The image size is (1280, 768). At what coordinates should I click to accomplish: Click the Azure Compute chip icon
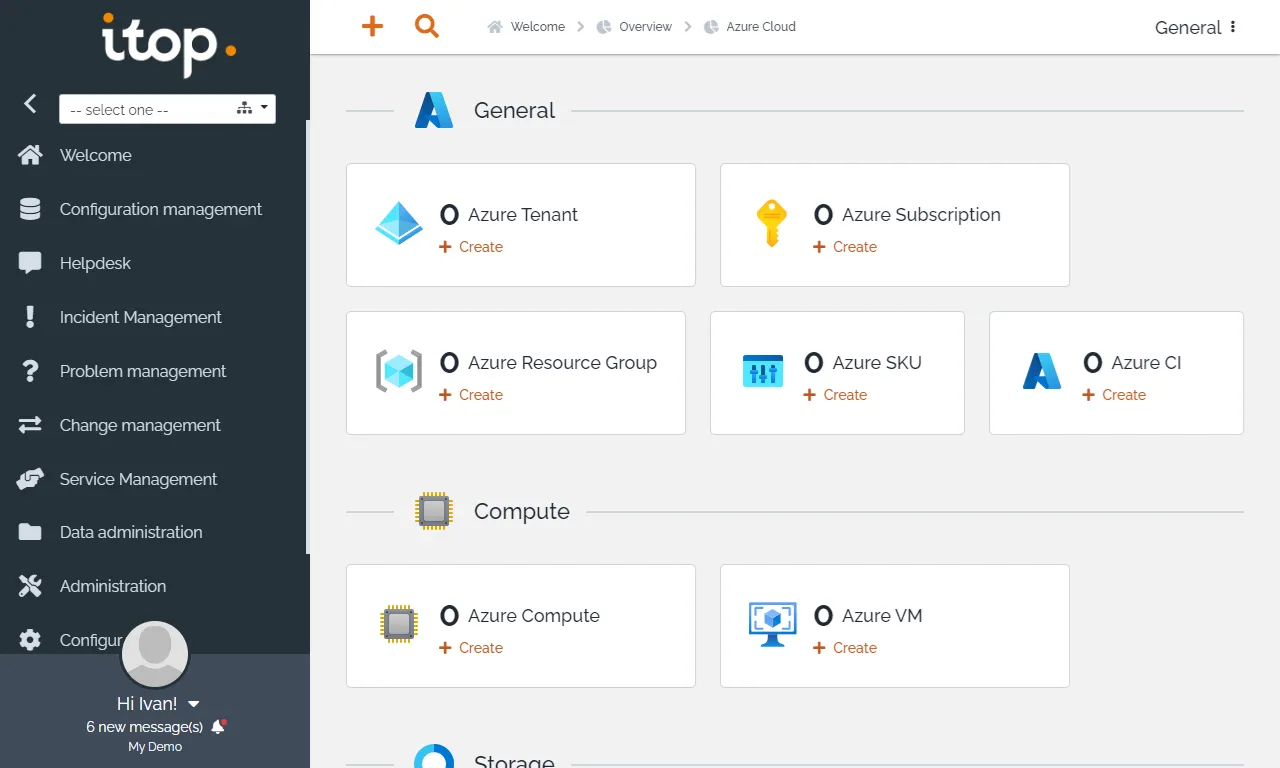399,625
